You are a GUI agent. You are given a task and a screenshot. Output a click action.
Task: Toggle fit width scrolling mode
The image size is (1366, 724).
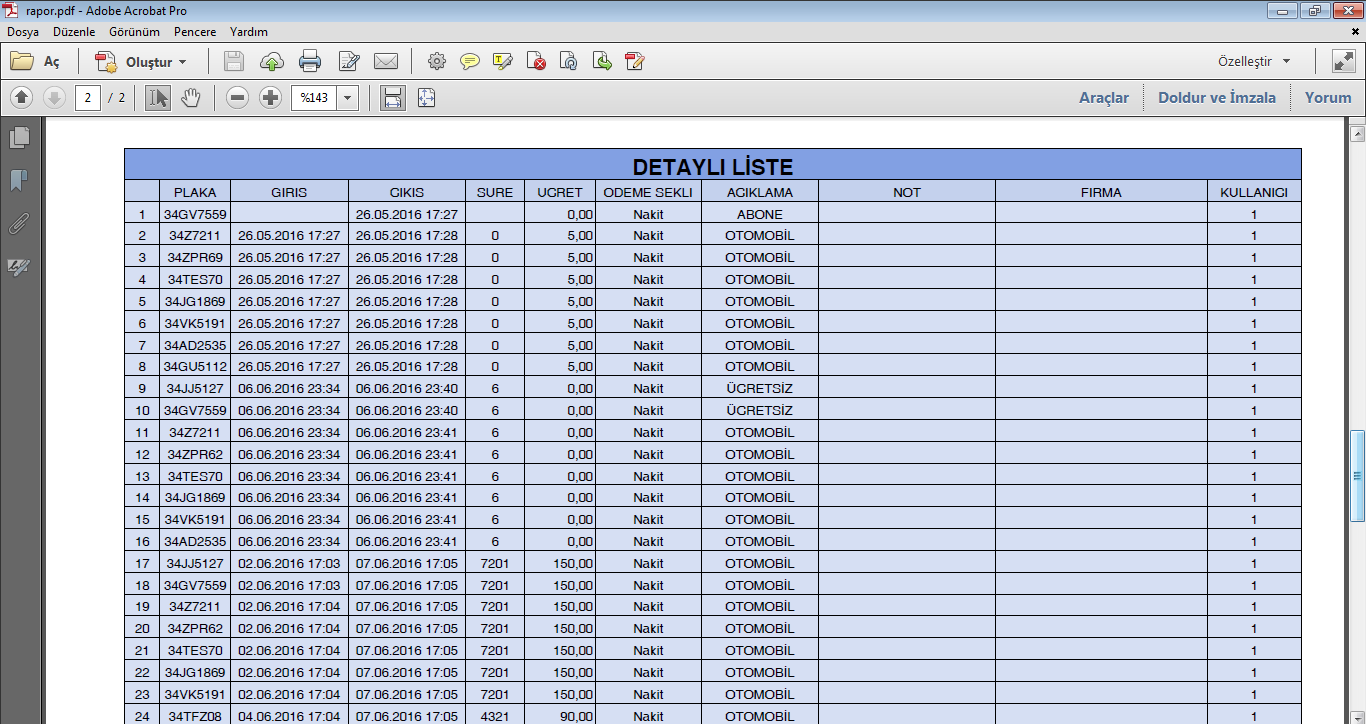(x=393, y=98)
